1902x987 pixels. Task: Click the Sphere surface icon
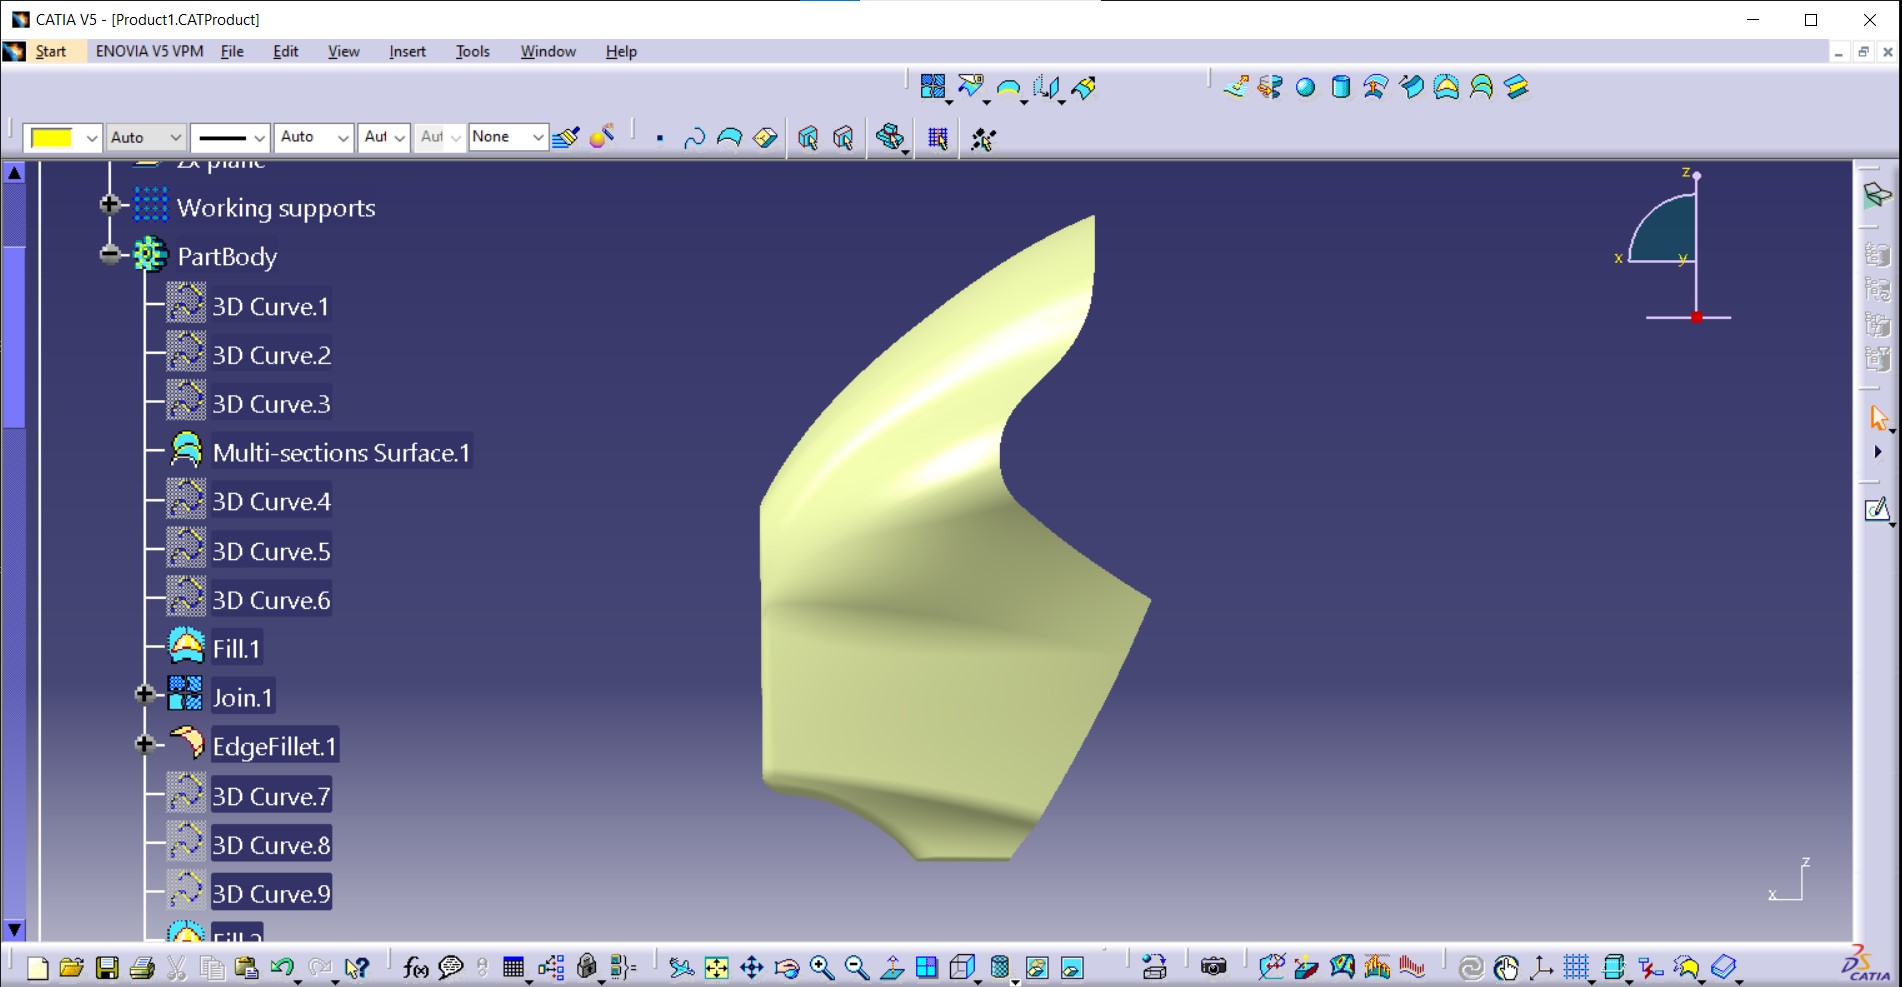[1305, 87]
